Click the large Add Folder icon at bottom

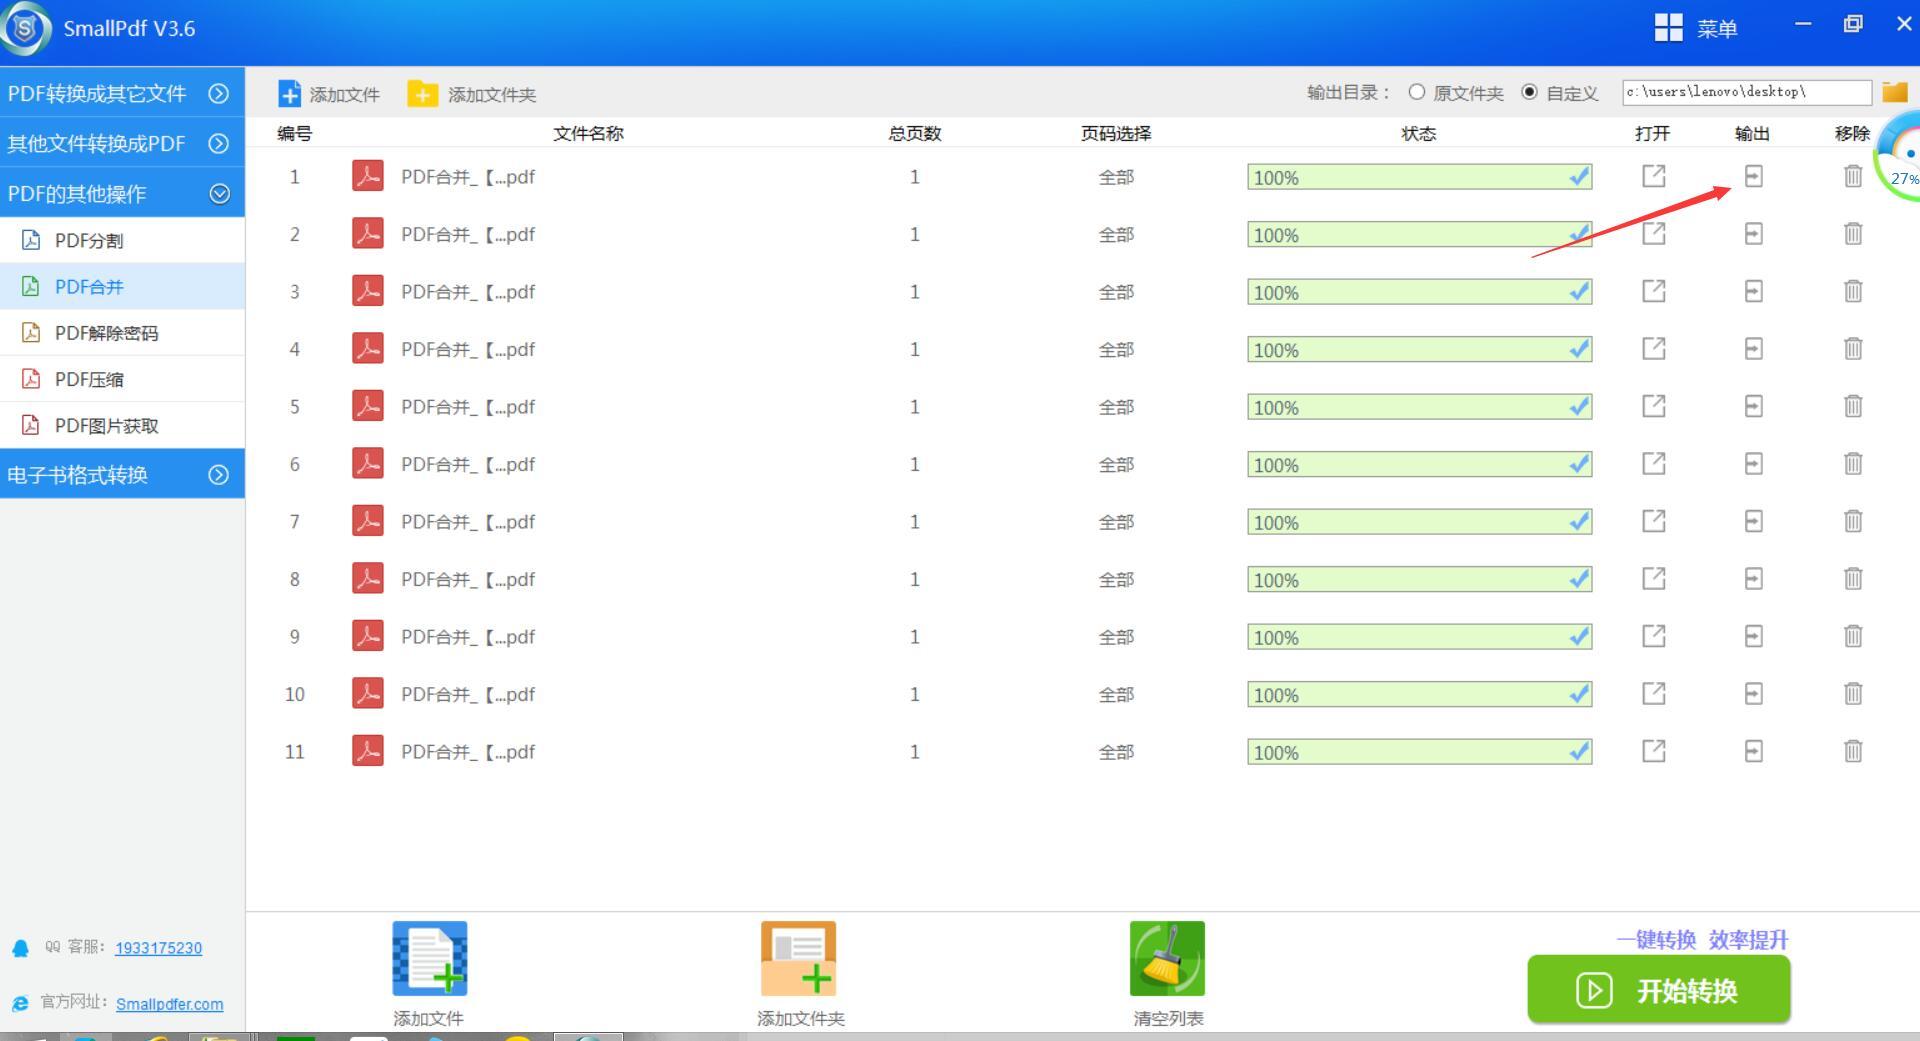798,959
